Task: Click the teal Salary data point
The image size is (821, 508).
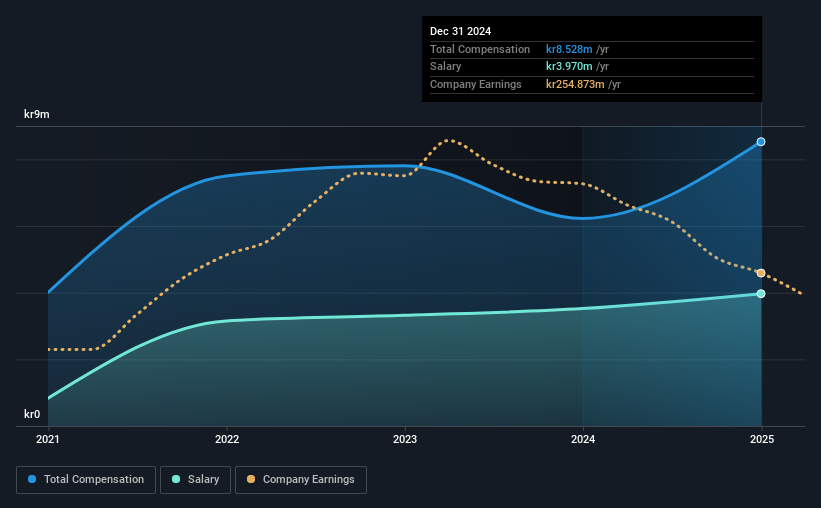Action: [x=761, y=294]
